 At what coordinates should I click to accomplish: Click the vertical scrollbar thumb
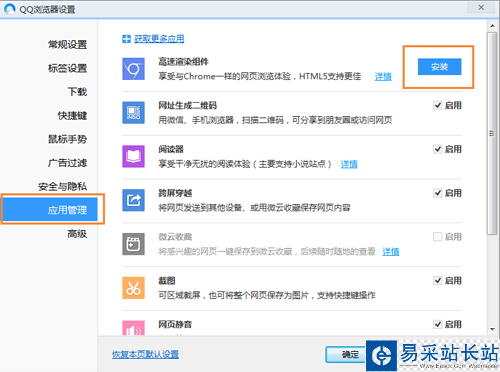pyautogui.click(x=492, y=133)
